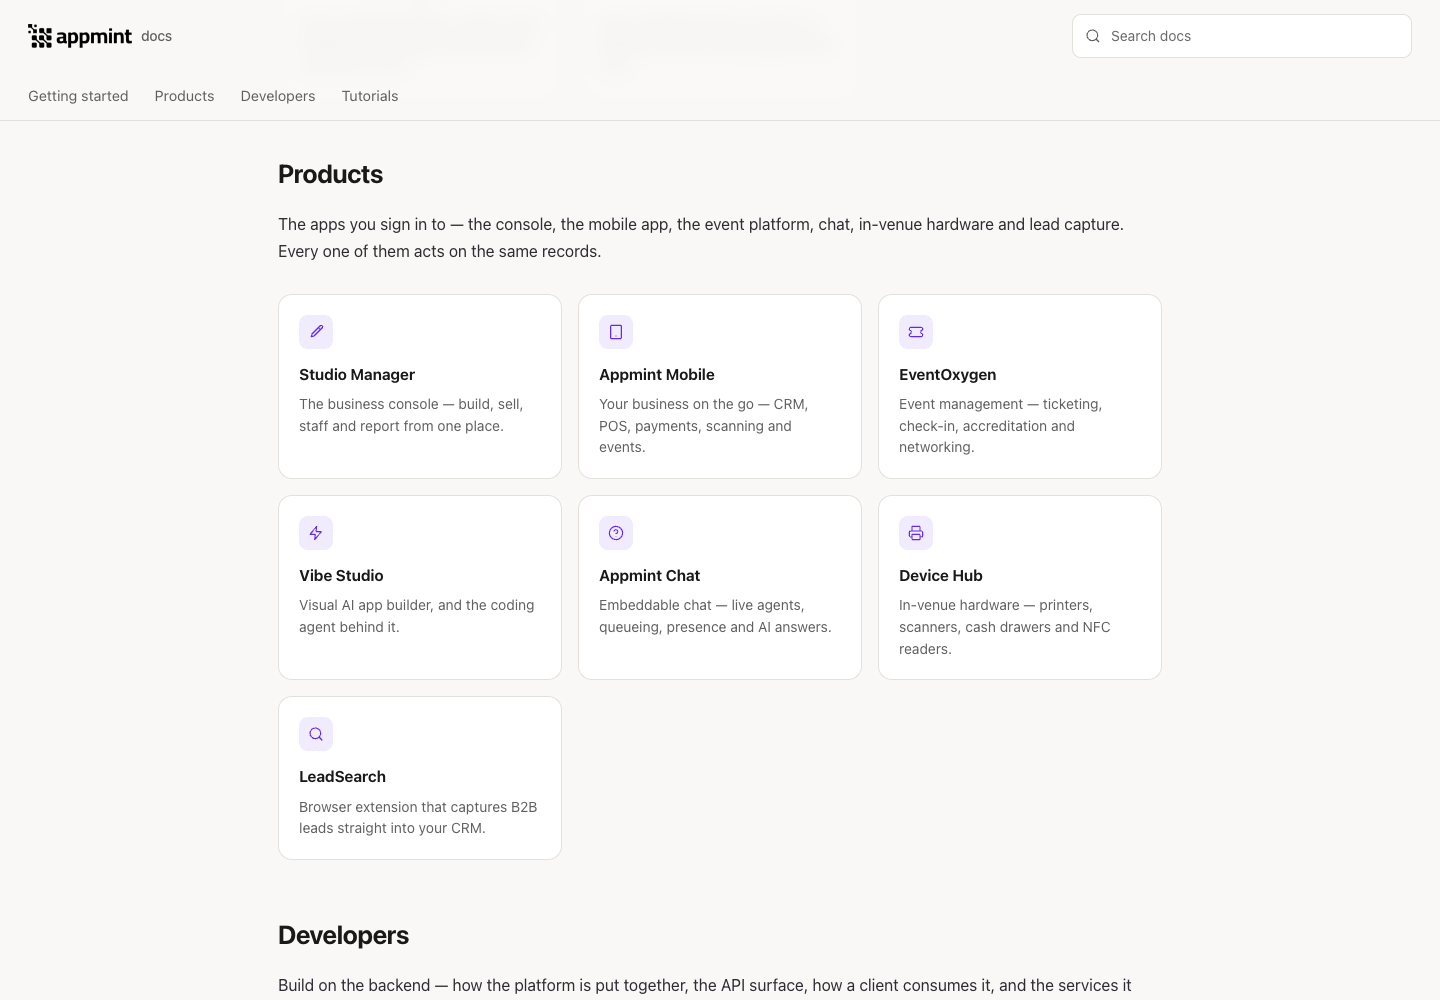1440x1000 pixels.
Task: Open the Appmint Chat card title
Action: click(x=650, y=576)
